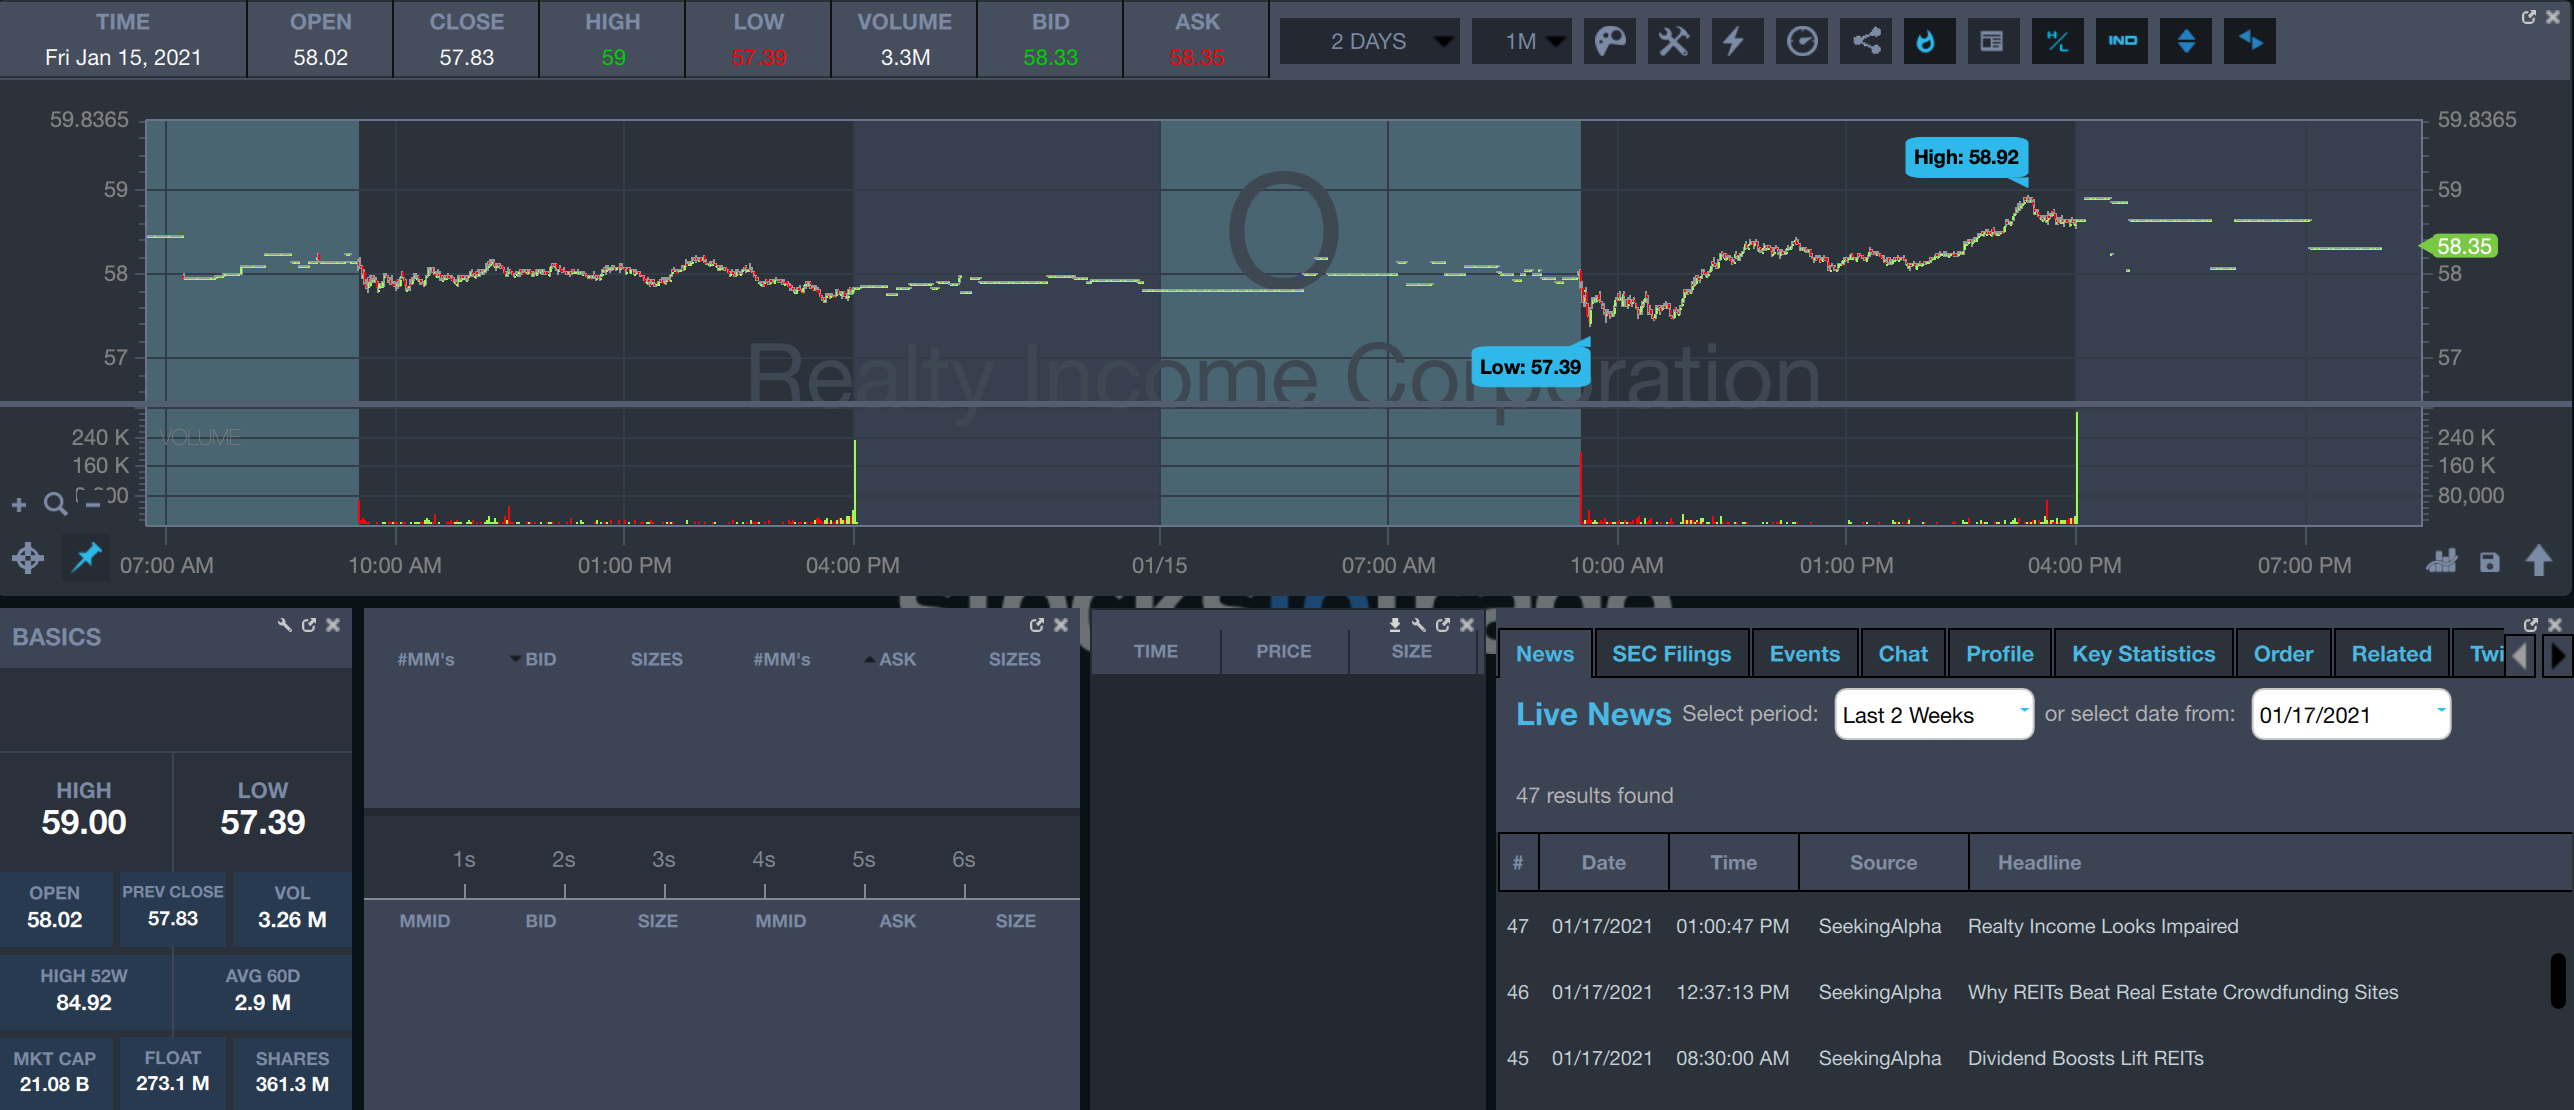The height and width of the screenshot is (1110, 2574).
Task: Click the 58.35 current price marker
Action: click(2459, 246)
